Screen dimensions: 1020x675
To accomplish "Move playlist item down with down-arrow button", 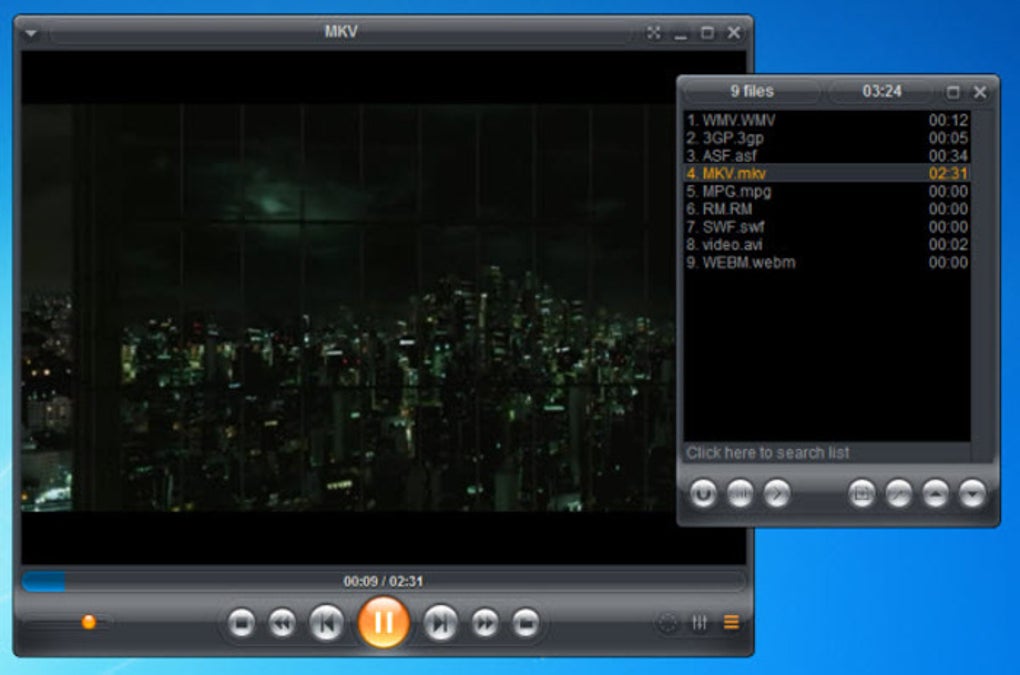I will tap(973, 494).
